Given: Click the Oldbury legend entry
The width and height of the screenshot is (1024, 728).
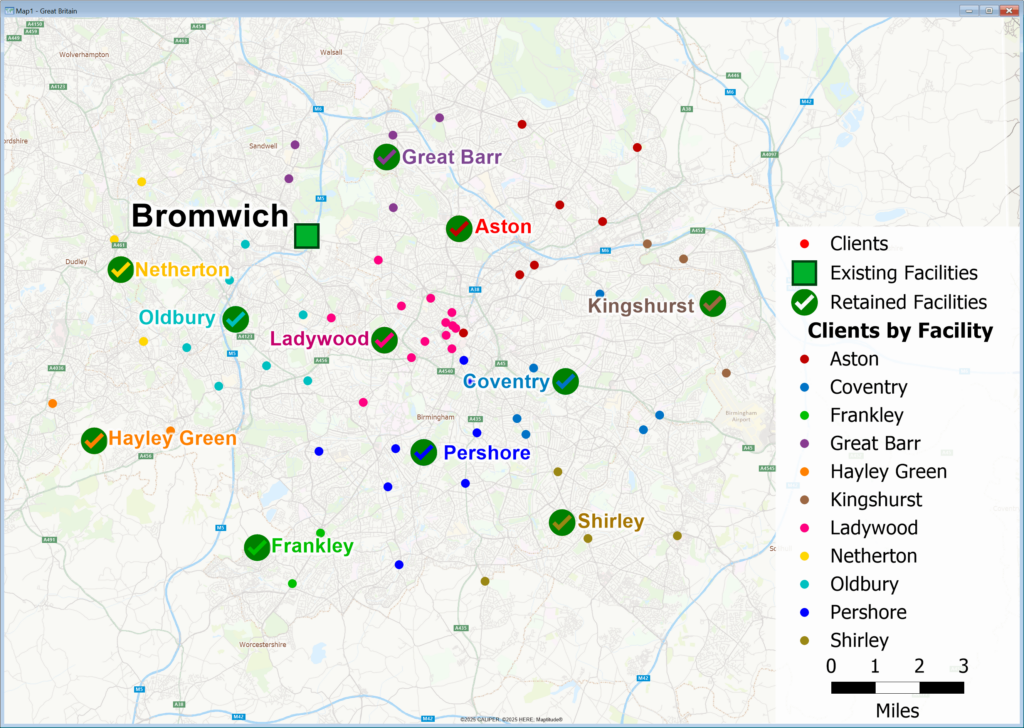Looking at the screenshot, I should 864,584.
